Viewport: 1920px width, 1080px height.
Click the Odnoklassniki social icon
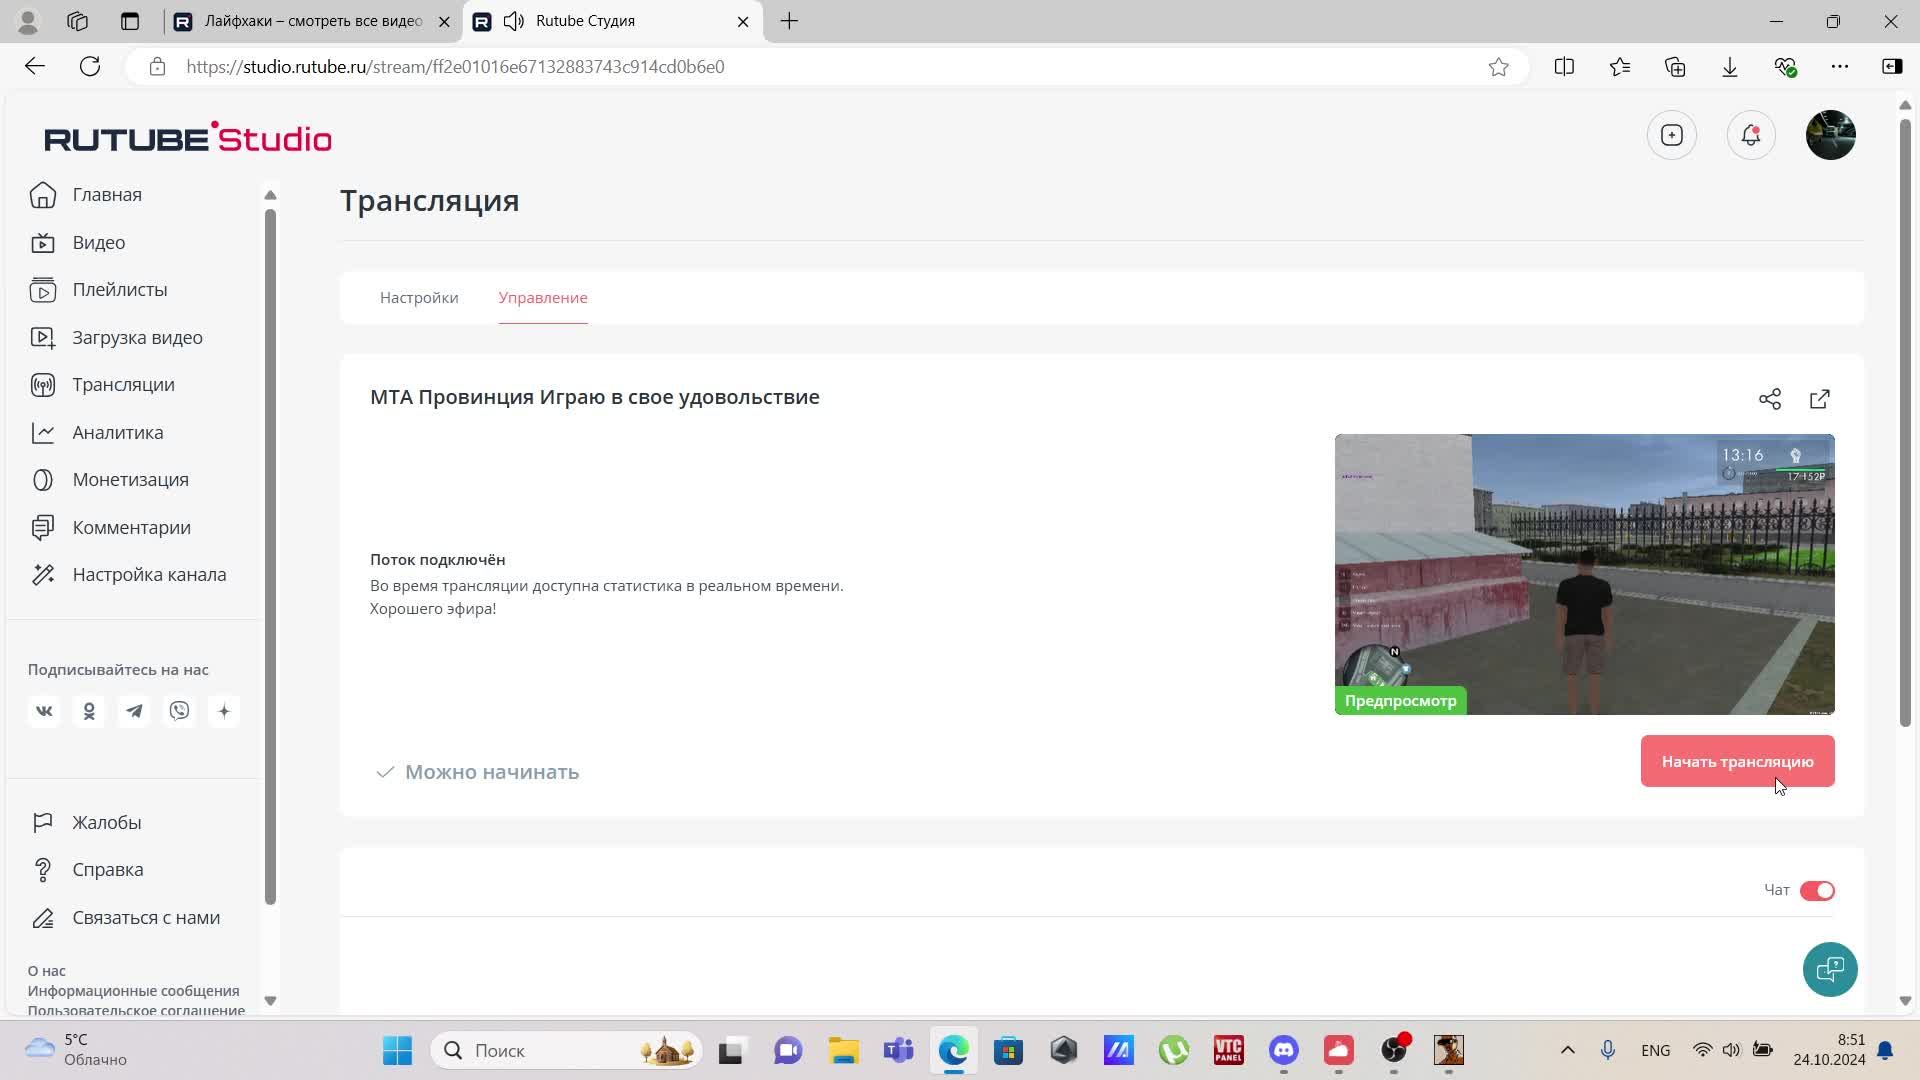click(89, 711)
